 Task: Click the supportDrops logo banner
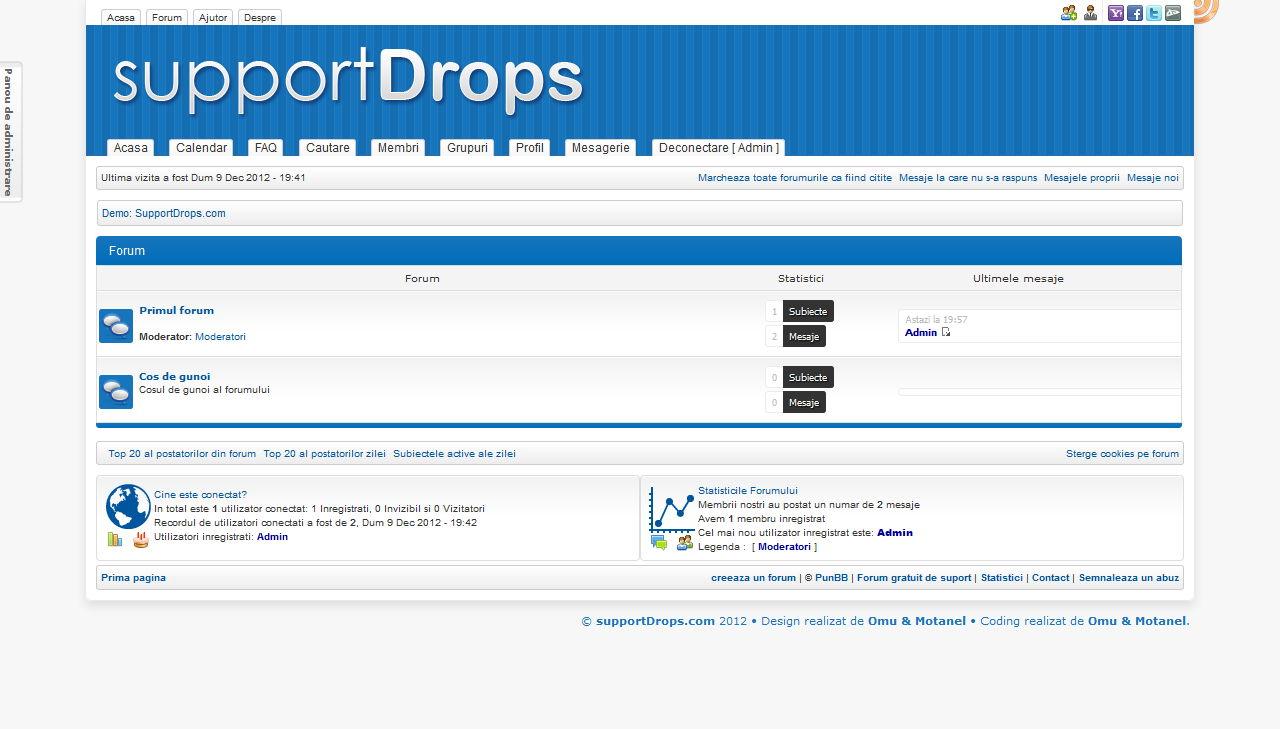click(348, 80)
